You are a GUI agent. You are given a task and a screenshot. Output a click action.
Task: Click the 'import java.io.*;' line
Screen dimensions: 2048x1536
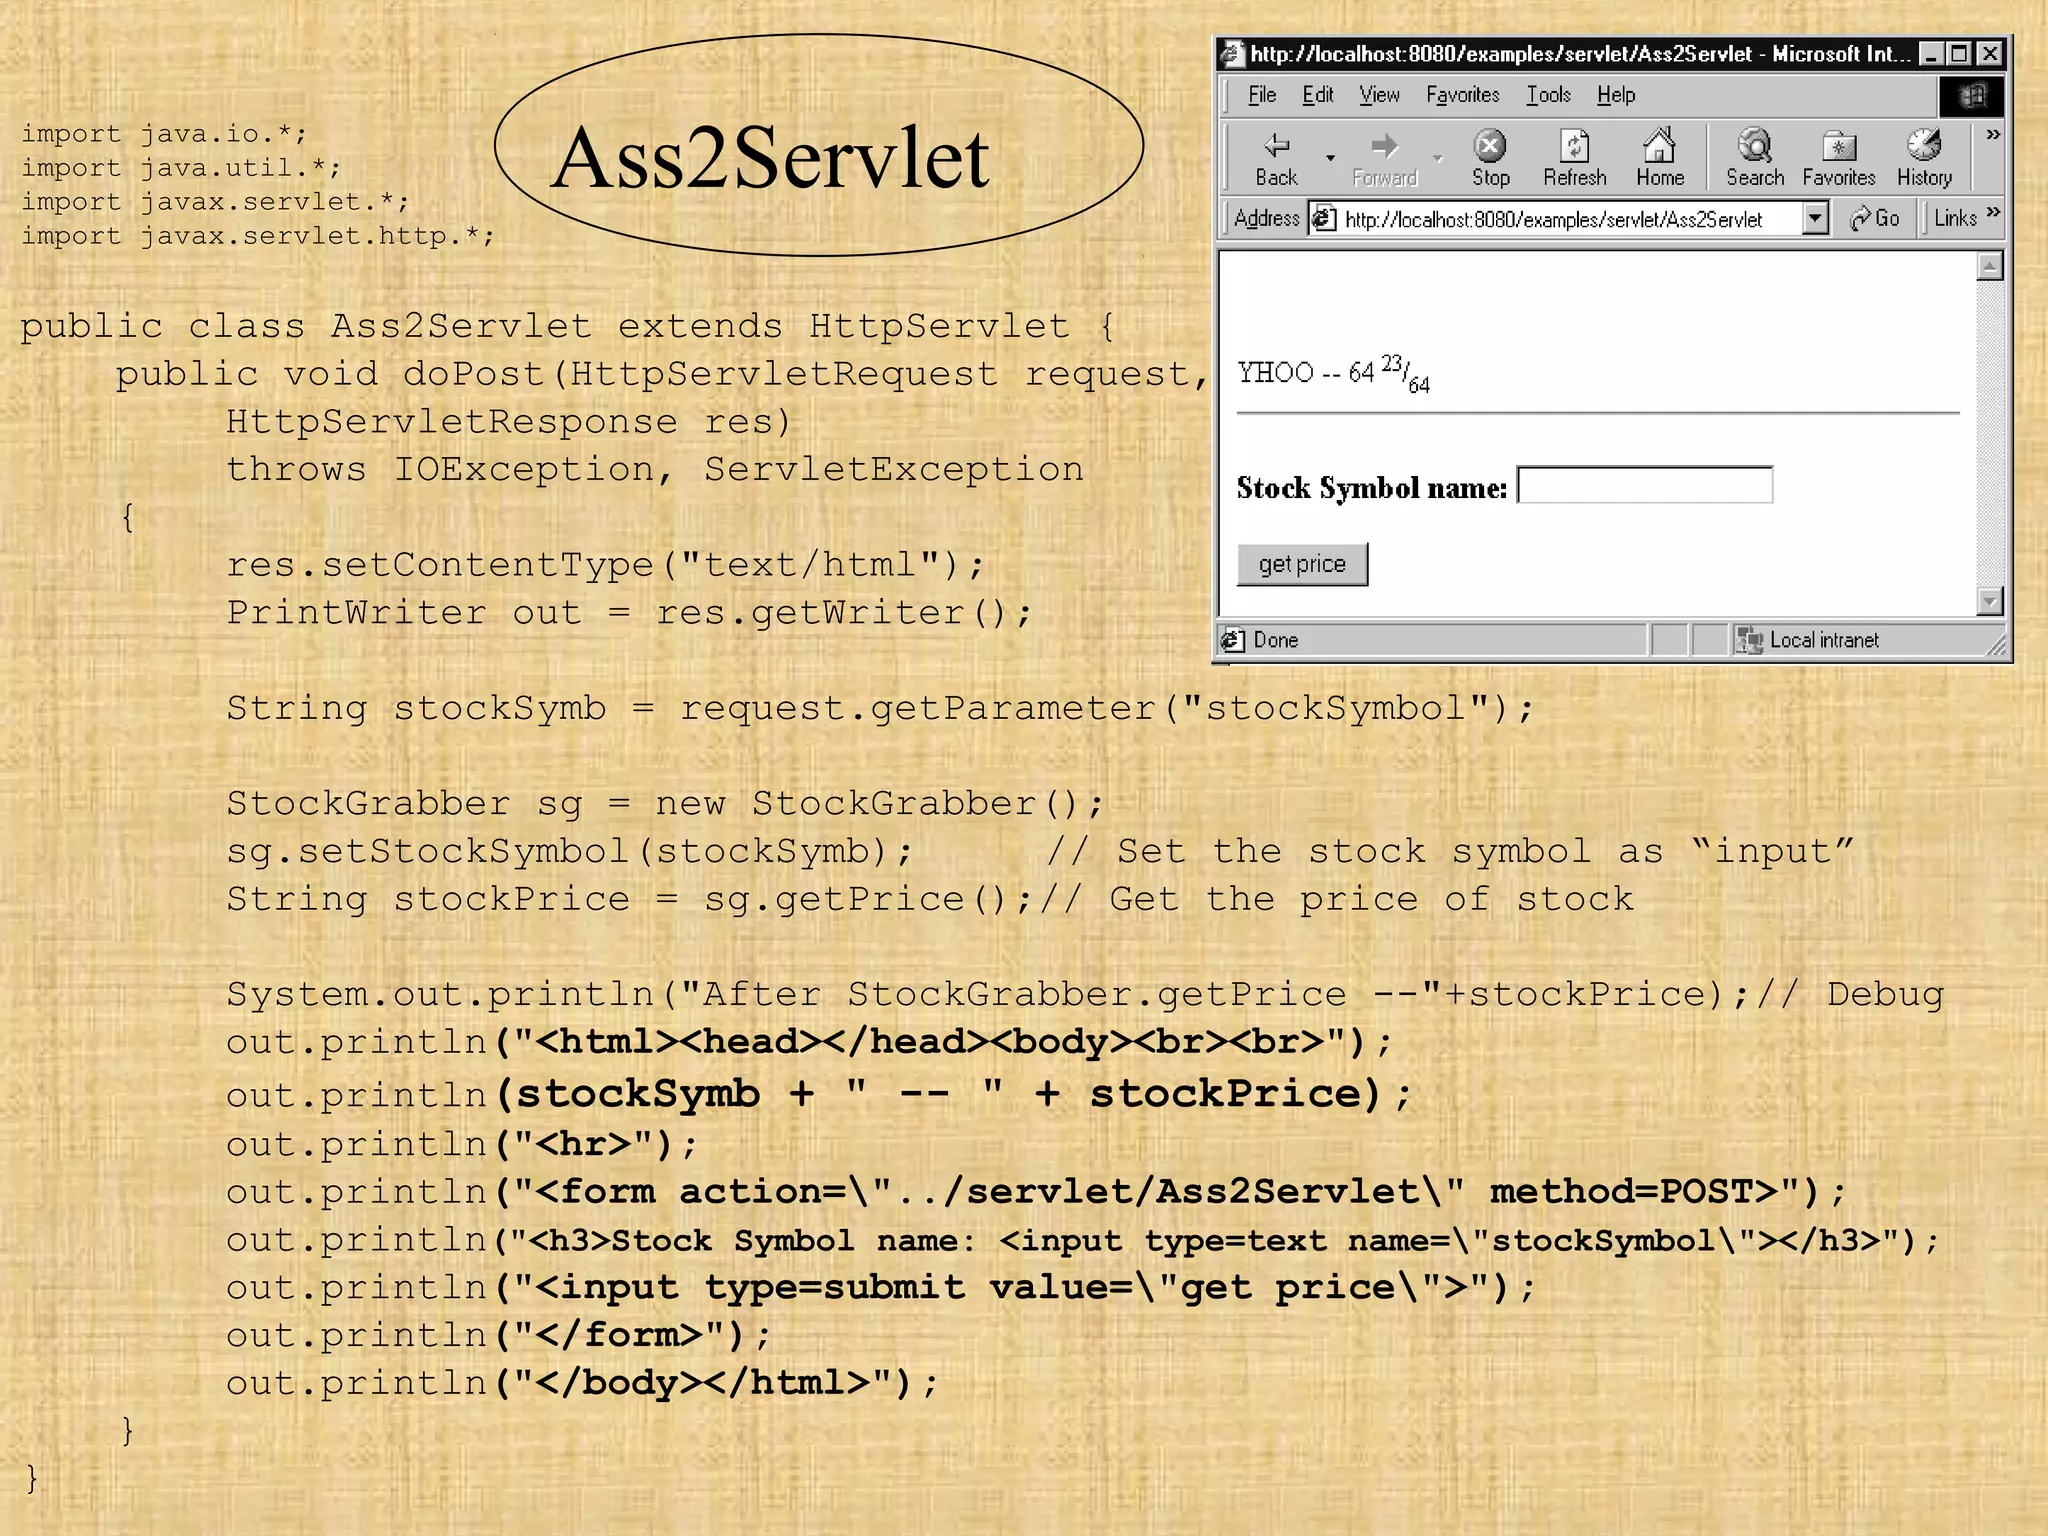click(x=164, y=134)
